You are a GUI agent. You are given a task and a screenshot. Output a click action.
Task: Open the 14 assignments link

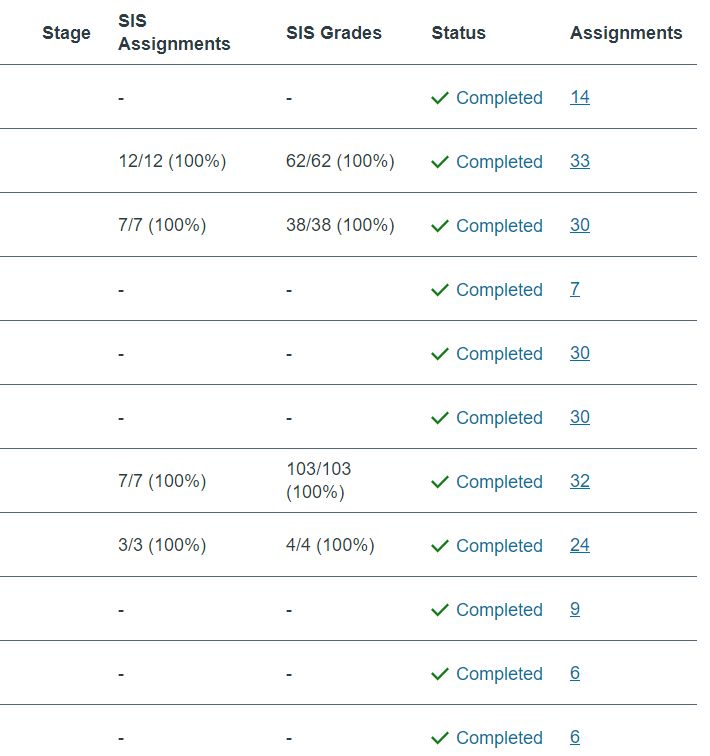click(580, 98)
